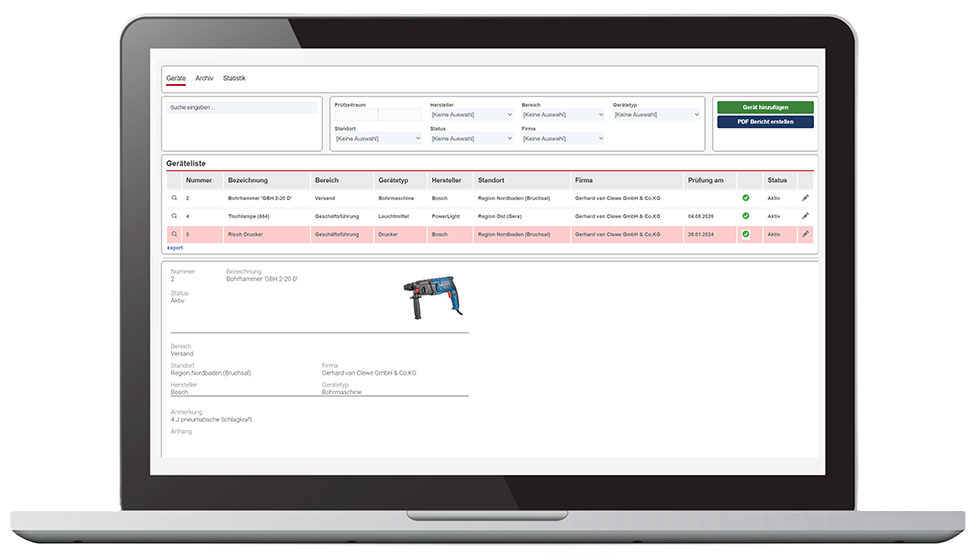Image resolution: width=980 pixels, height=560 pixels.
Task: Click green check icon in Tischlampe row
Action: [745, 215]
